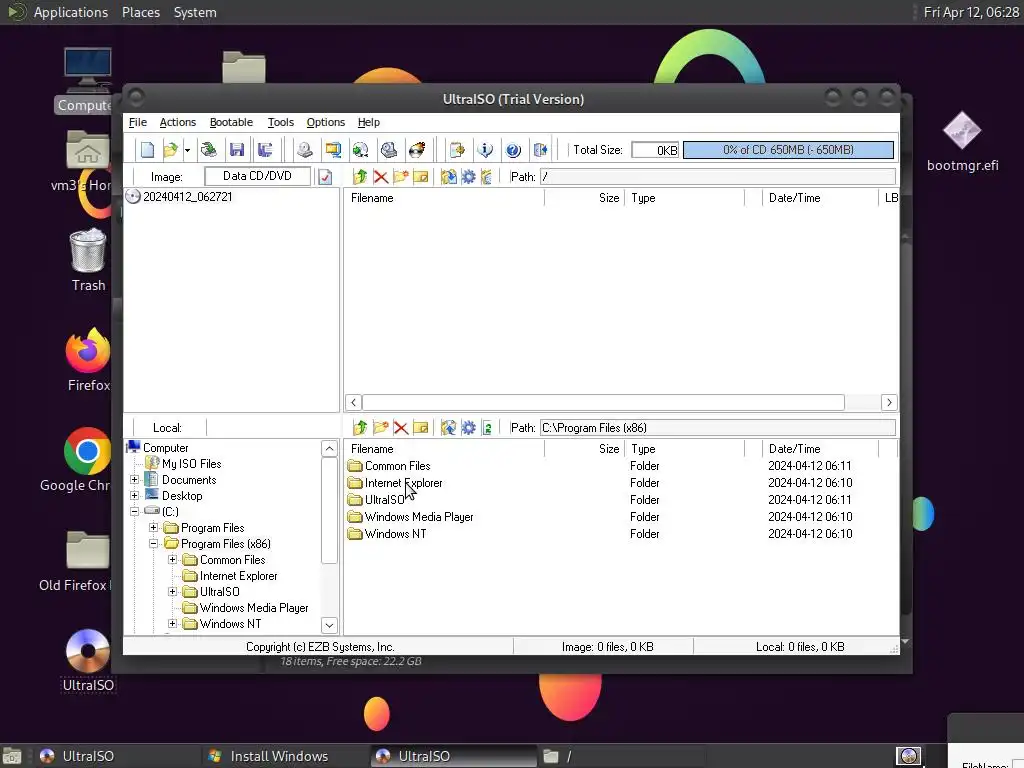Click the green refresh icon in local toolbar
The width and height of the screenshot is (1024, 768).
pyautogui.click(x=487, y=428)
